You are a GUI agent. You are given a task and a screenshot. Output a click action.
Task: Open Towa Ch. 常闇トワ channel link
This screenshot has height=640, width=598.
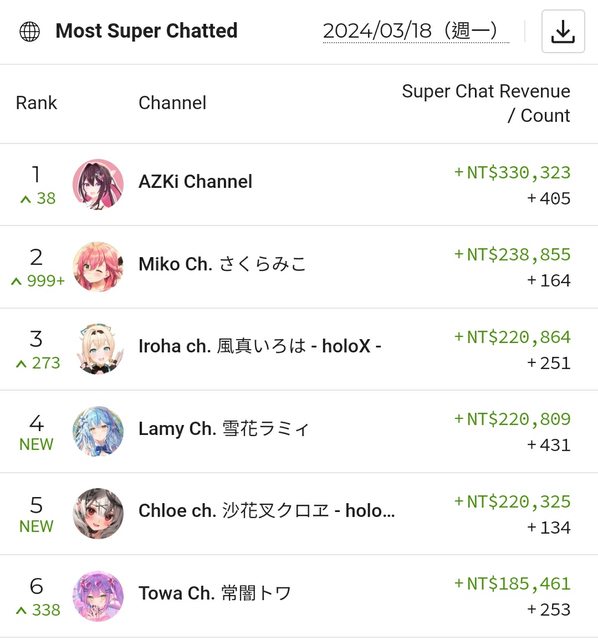(x=215, y=593)
